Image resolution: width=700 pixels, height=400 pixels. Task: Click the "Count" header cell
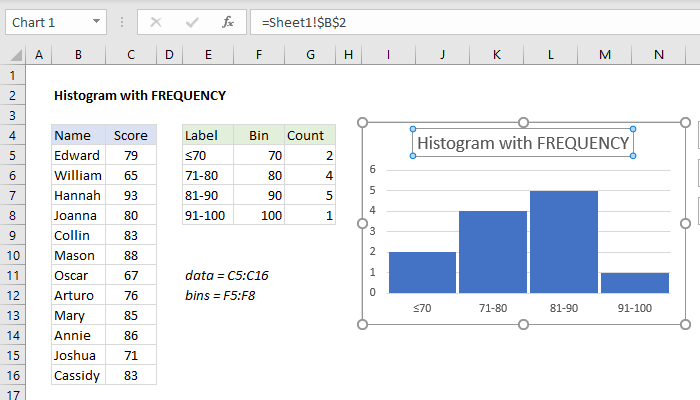[x=310, y=135]
